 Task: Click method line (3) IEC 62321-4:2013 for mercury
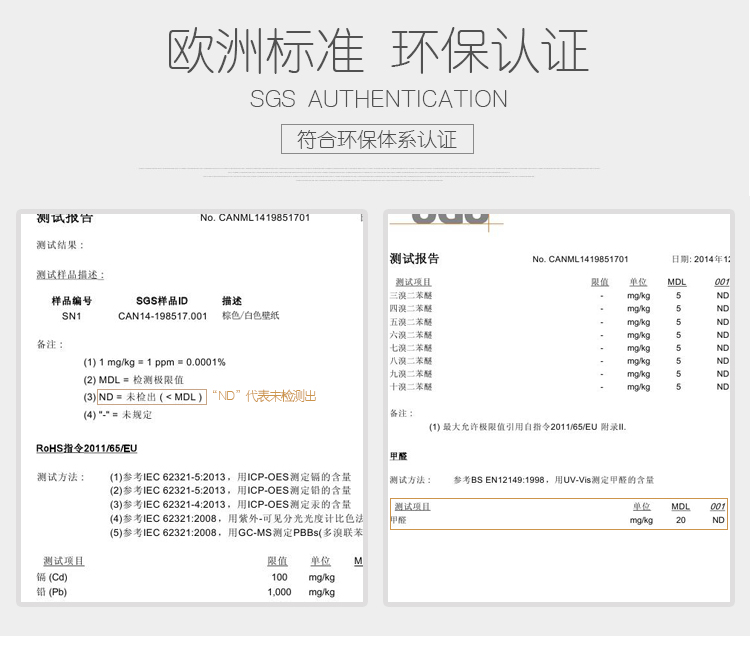click(x=231, y=505)
